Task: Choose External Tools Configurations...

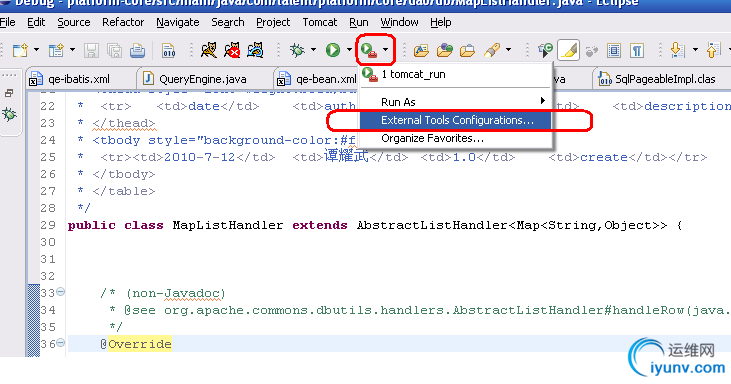Action: click(455, 120)
